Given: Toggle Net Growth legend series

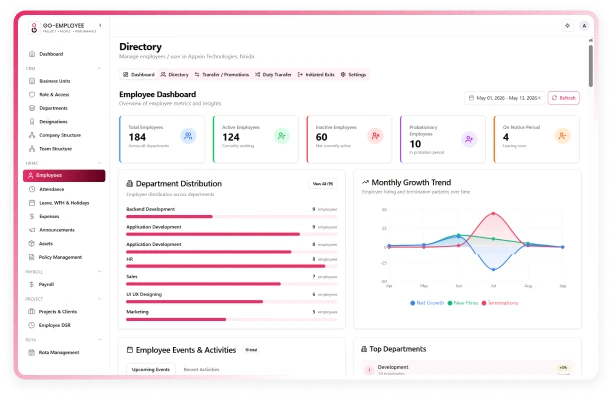Looking at the screenshot, I should click(427, 303).
